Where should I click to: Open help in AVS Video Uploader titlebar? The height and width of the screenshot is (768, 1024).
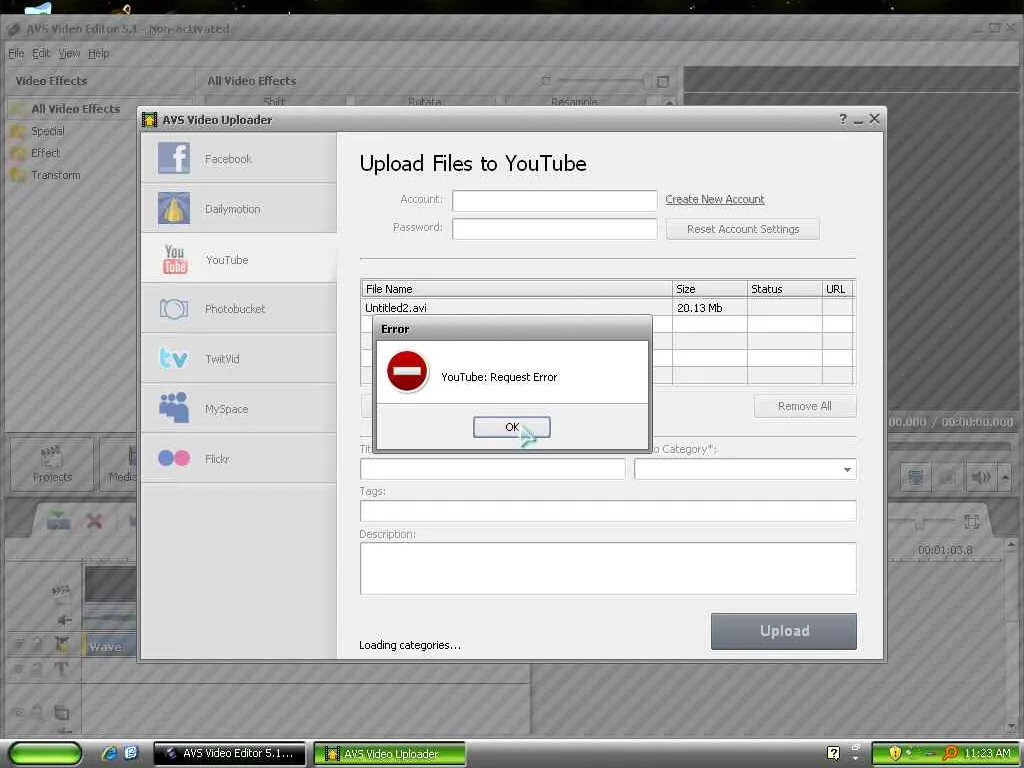(x=842, y=119)
